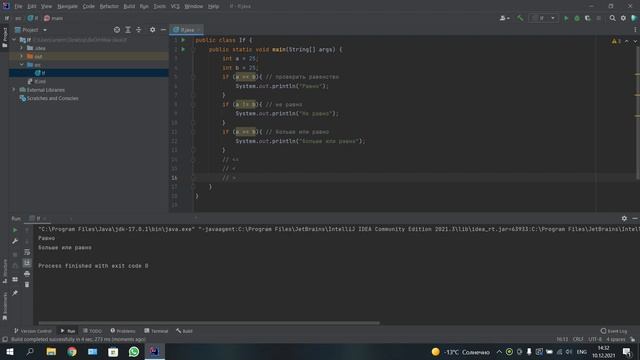Open the Event Log

[613, 331]
